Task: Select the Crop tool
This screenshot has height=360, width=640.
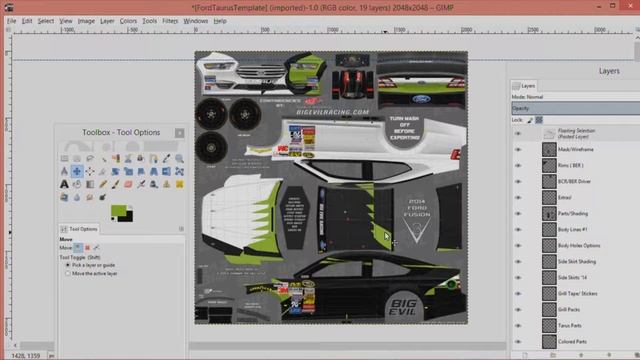Action: click(103, 171)
